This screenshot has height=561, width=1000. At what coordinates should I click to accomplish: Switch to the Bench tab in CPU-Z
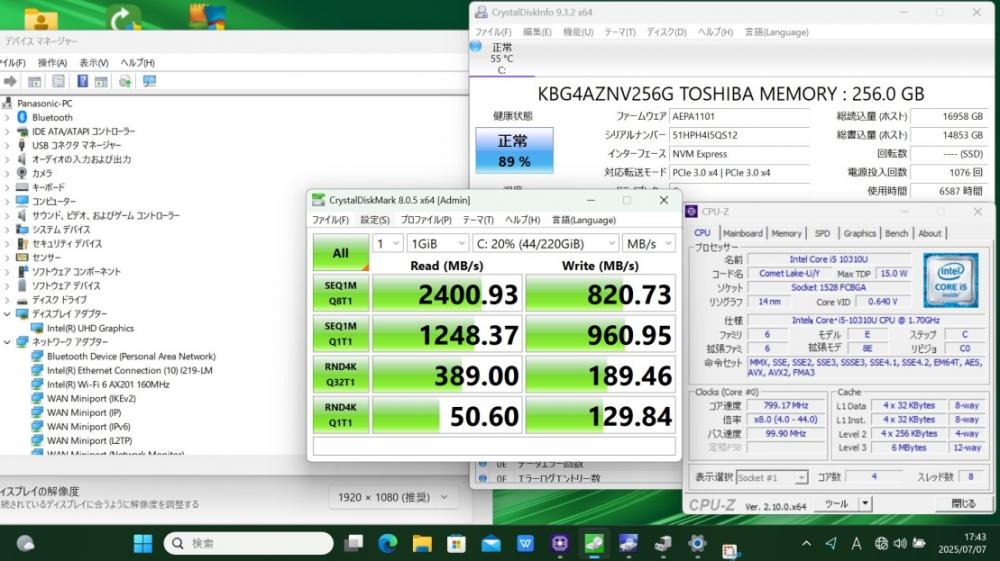coord(896,233)
